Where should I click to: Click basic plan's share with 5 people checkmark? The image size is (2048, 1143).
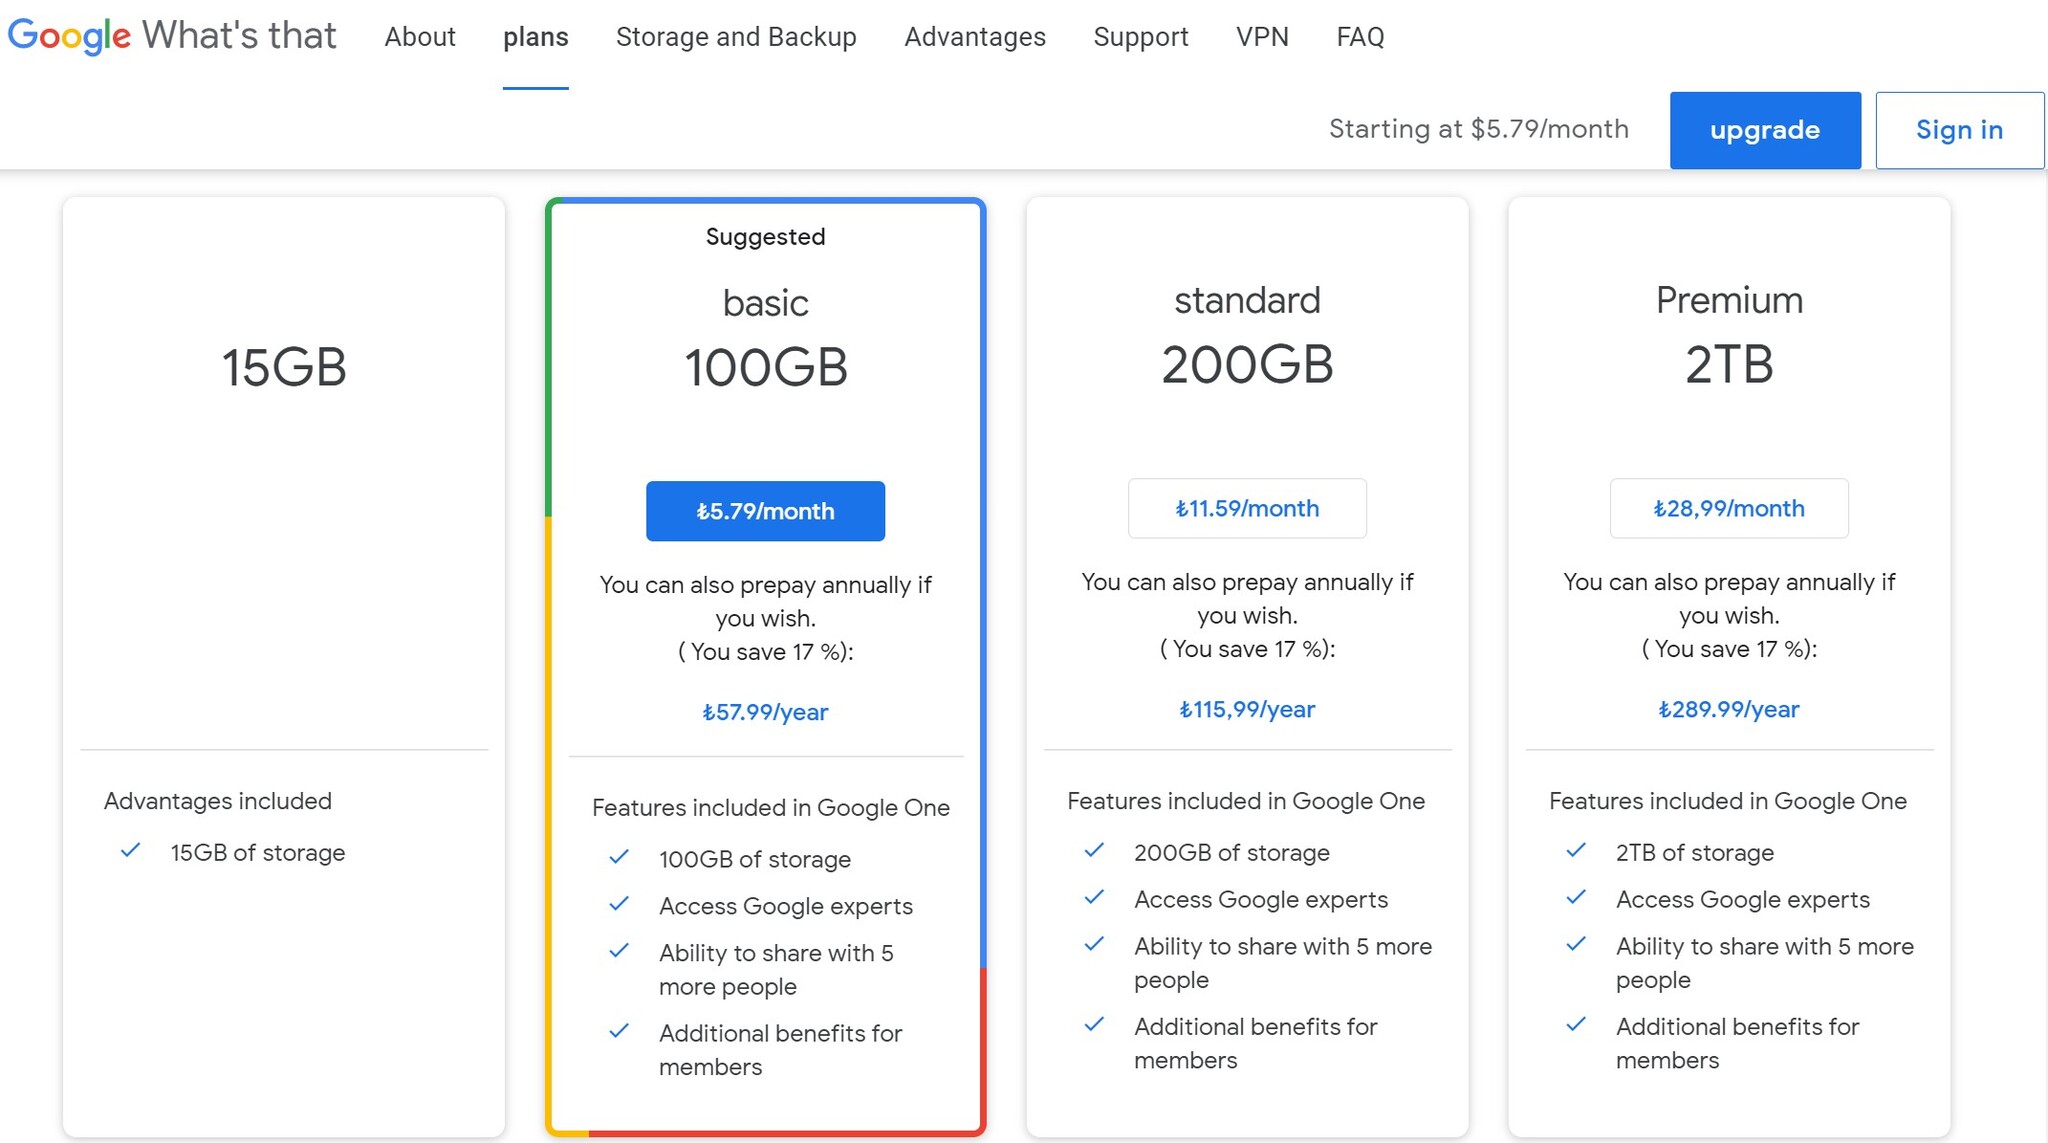[619, 951]
